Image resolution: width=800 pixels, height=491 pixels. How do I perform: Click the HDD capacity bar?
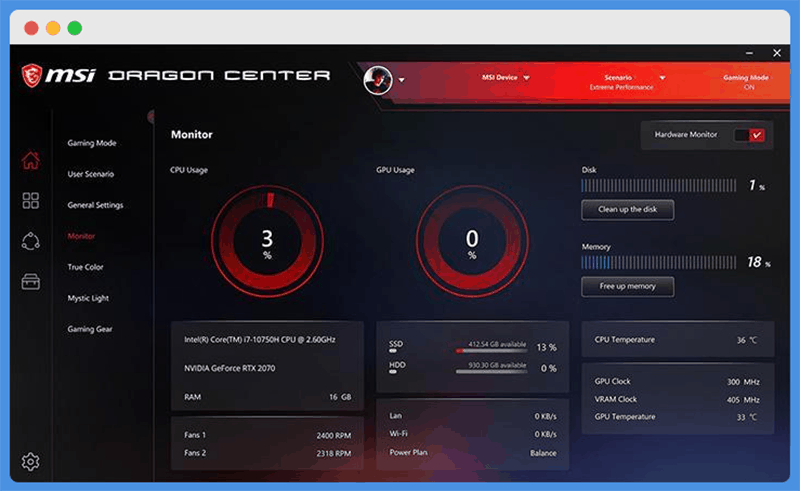[491, 372]
